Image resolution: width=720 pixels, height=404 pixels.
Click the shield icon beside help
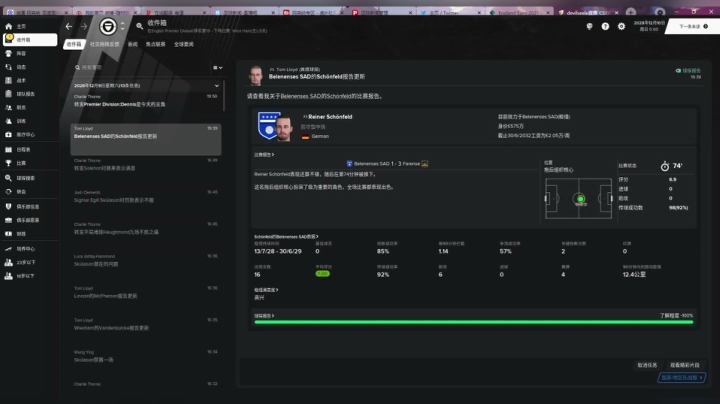[x=590, y=27]
